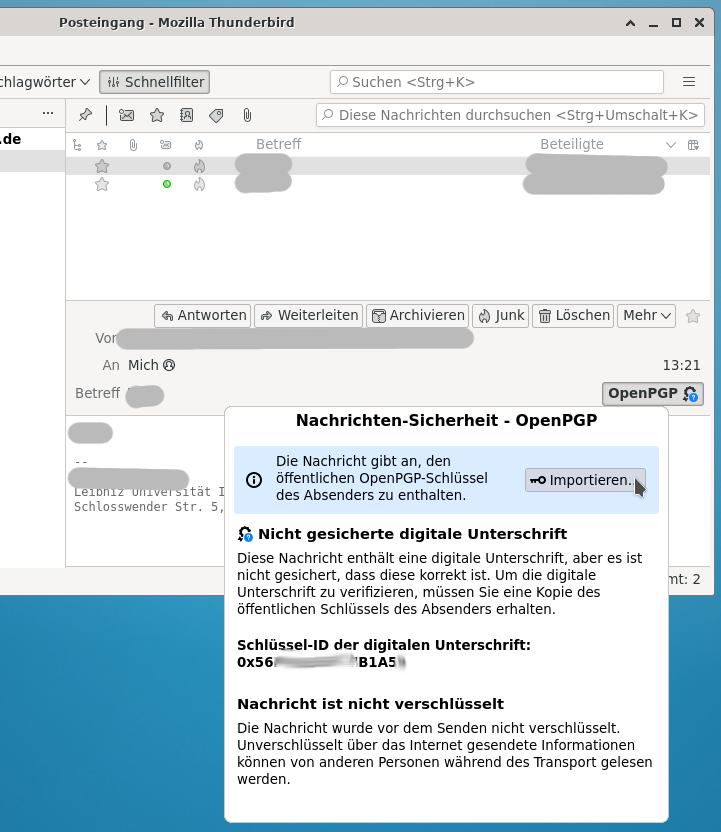Open column picker icon in message list
The width and height of the screenshot is (721, 832).
[693, 145]
